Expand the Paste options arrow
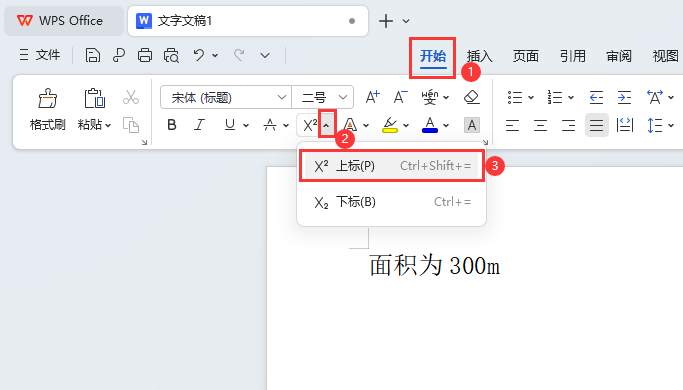The width and height of the screenshot is (683, 390). (108, 125)
